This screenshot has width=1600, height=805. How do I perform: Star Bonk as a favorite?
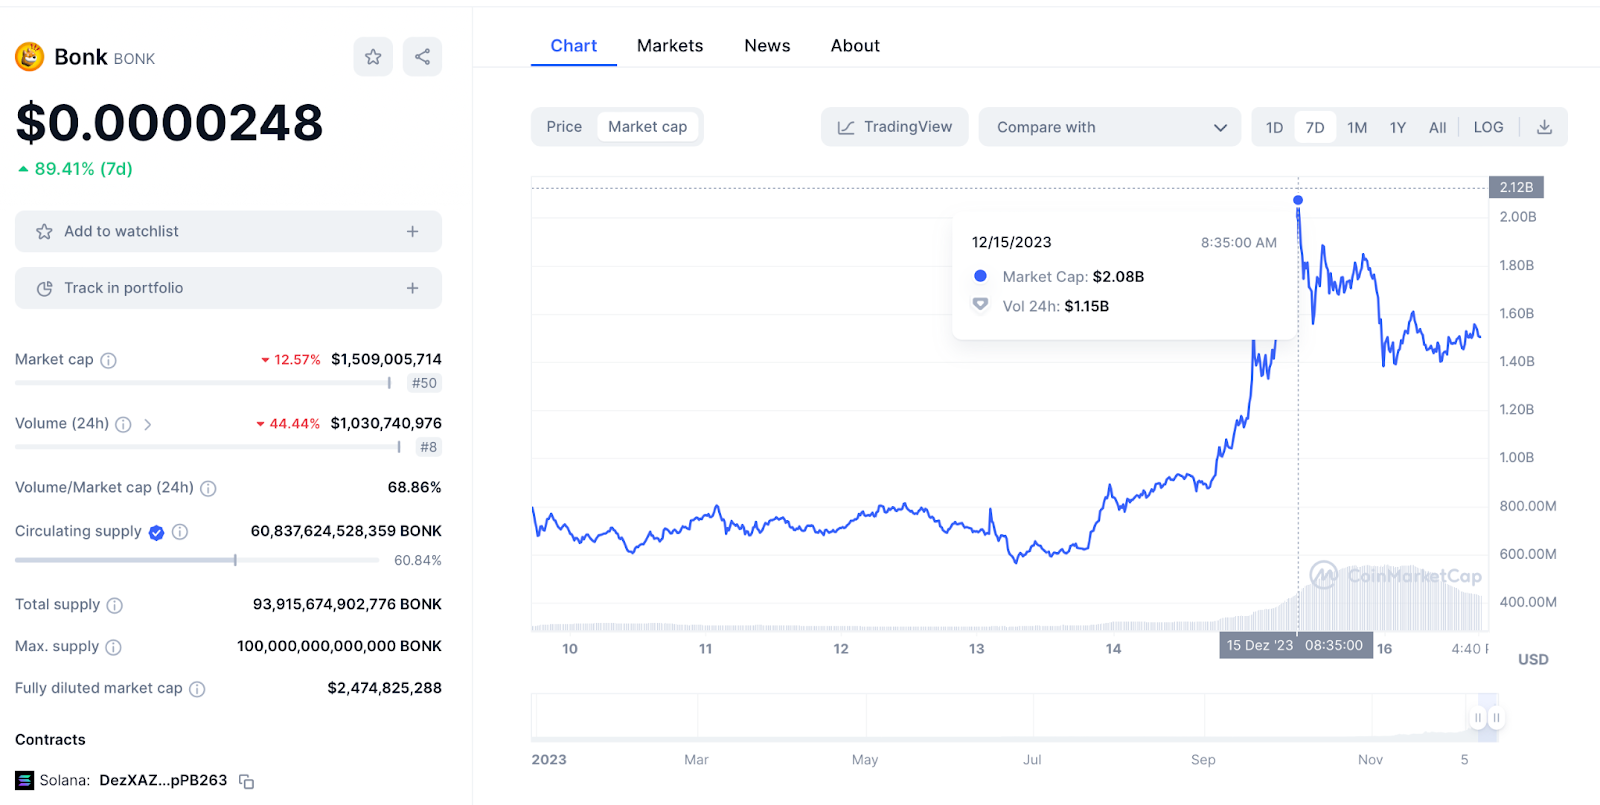pyautogui.click(x=373, y=57)
